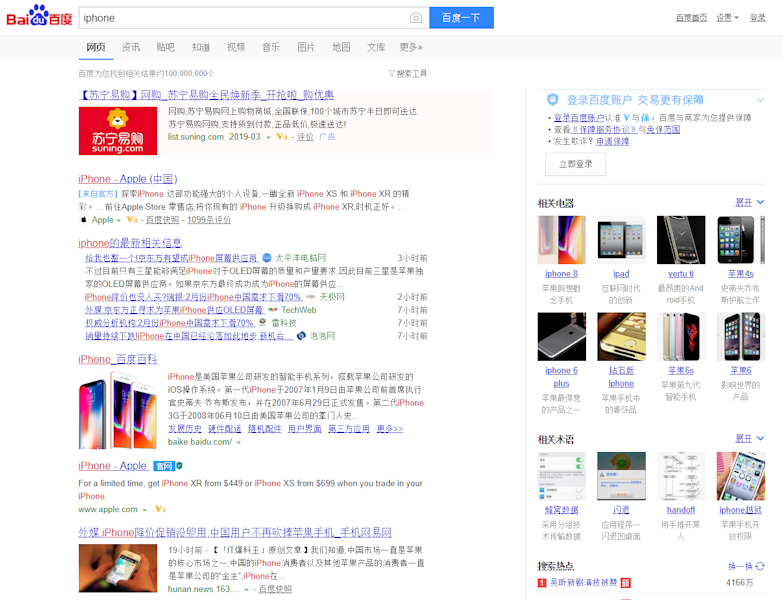Screen dimensions: 783x600
Task: Click the green verified shield beside 官网 badge
Action: (179, 465)
